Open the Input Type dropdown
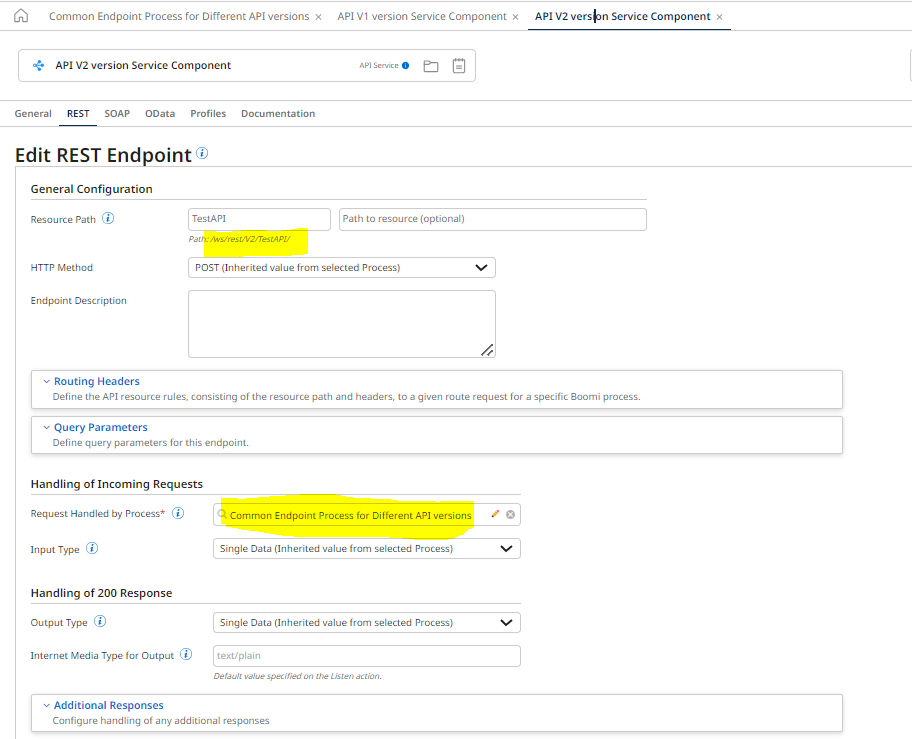Viewport: 912px width, 739px height. point(365,548)
